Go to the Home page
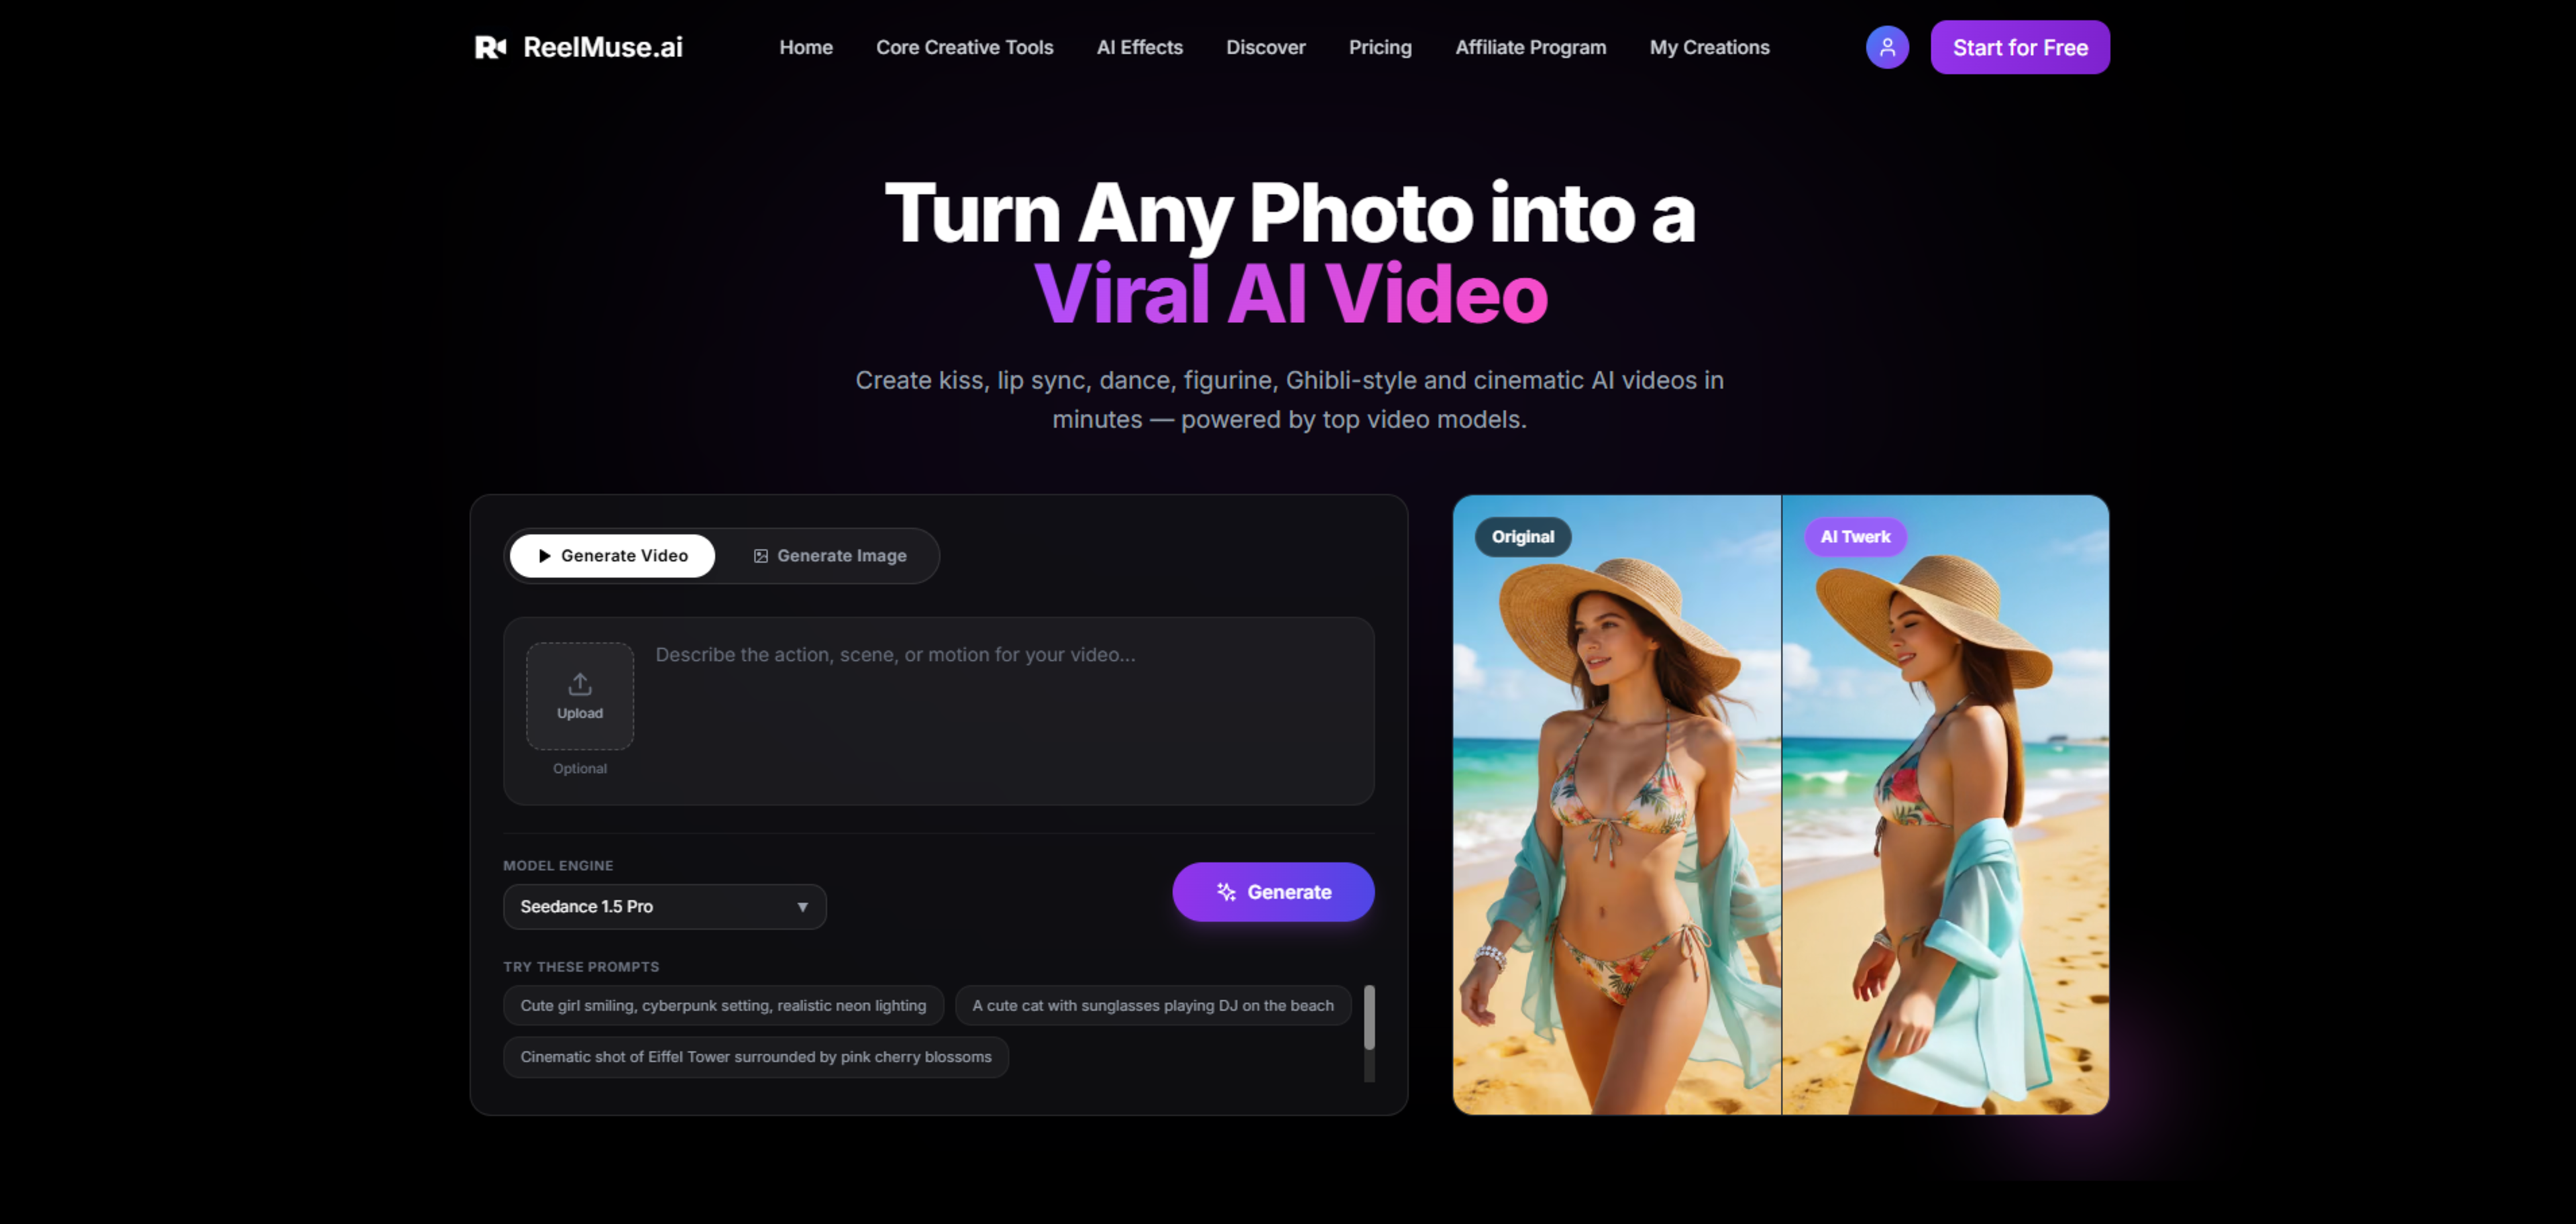The image size is (2576, 1224). (x=806, y=47)
